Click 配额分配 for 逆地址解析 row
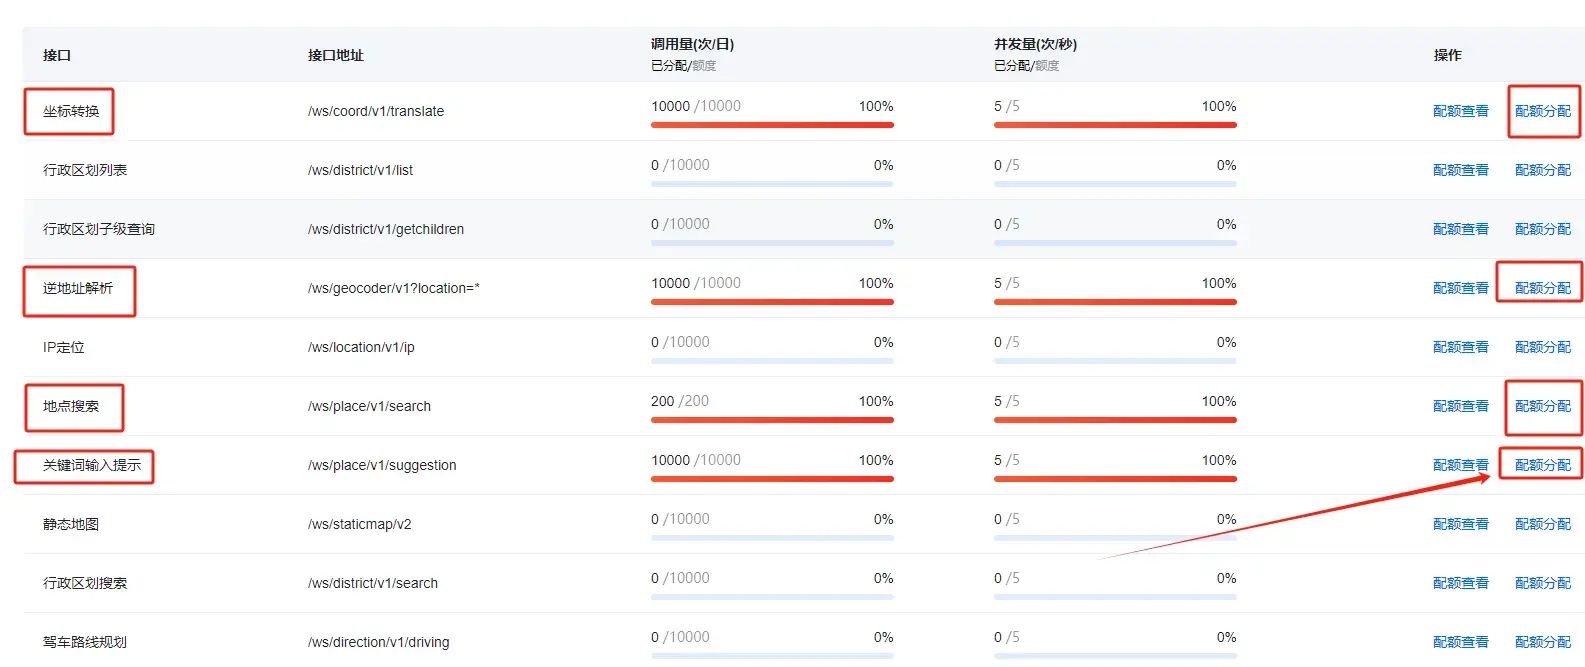 click(x=1542, y=288)
